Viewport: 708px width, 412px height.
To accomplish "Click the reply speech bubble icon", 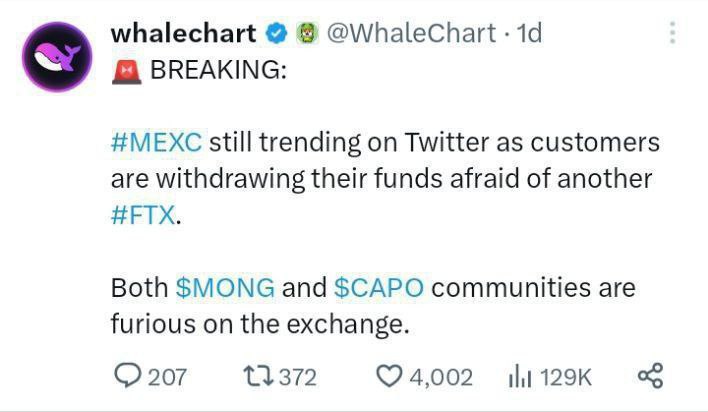I will click(x=128, y=376).
